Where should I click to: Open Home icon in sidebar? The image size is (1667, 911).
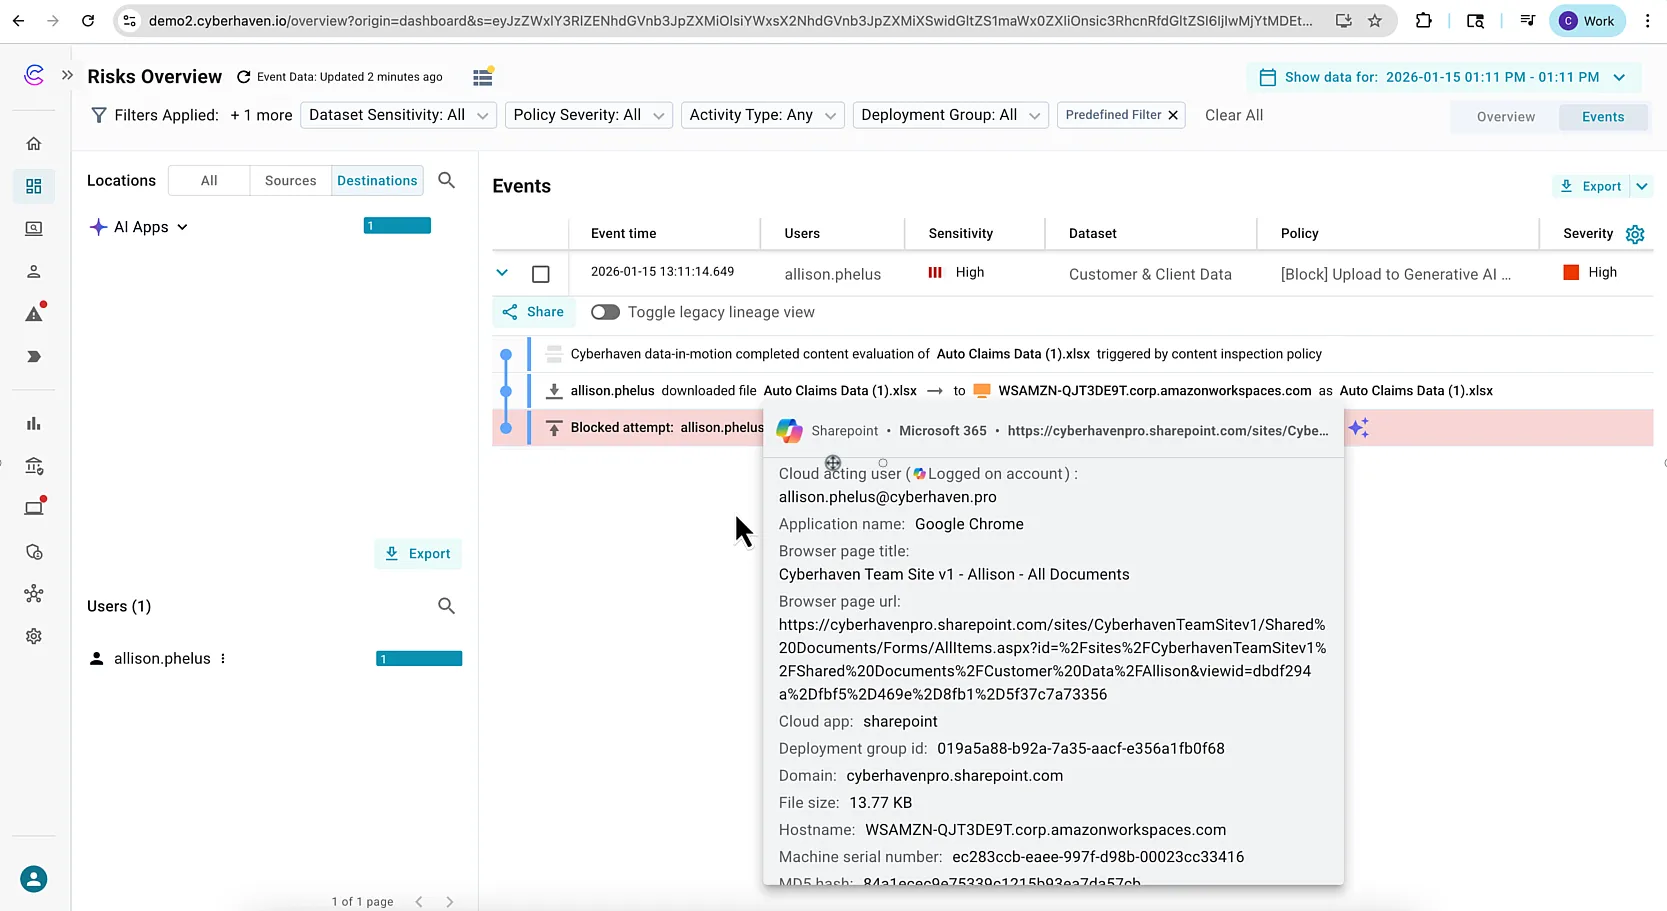pos(34,144)
